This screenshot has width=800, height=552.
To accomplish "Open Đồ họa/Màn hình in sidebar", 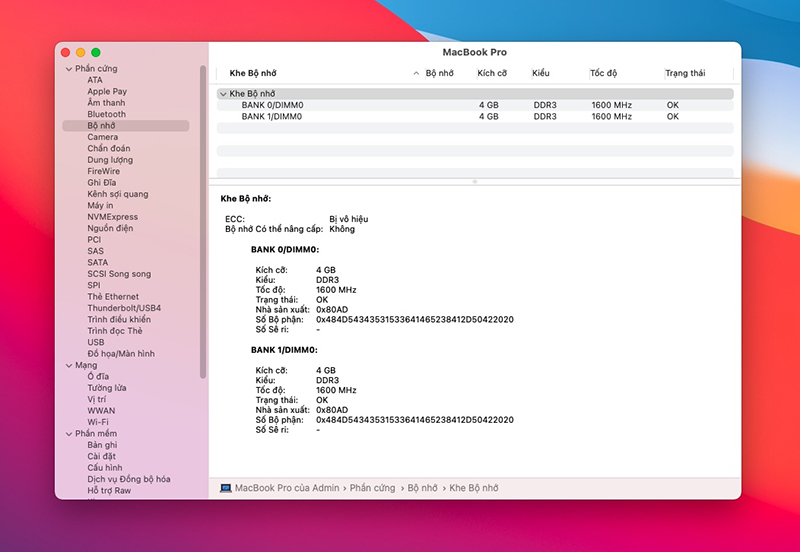I will pyautogui.click(x=121, y=354).
